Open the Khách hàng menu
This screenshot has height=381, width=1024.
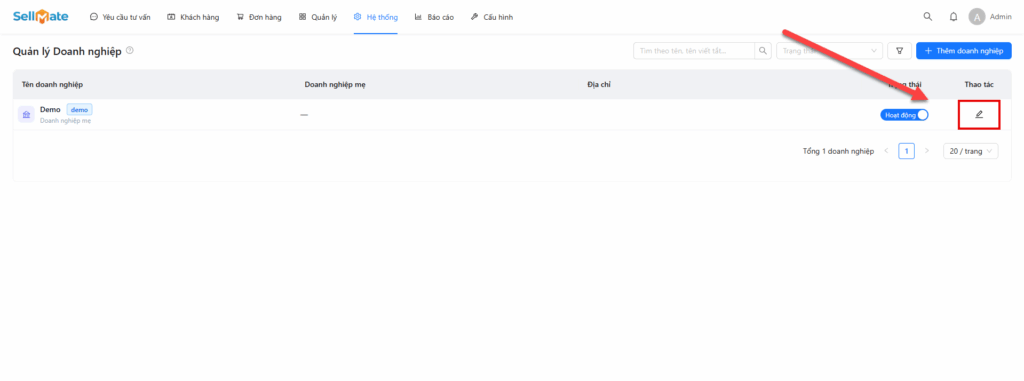click(x=193, y=17)
